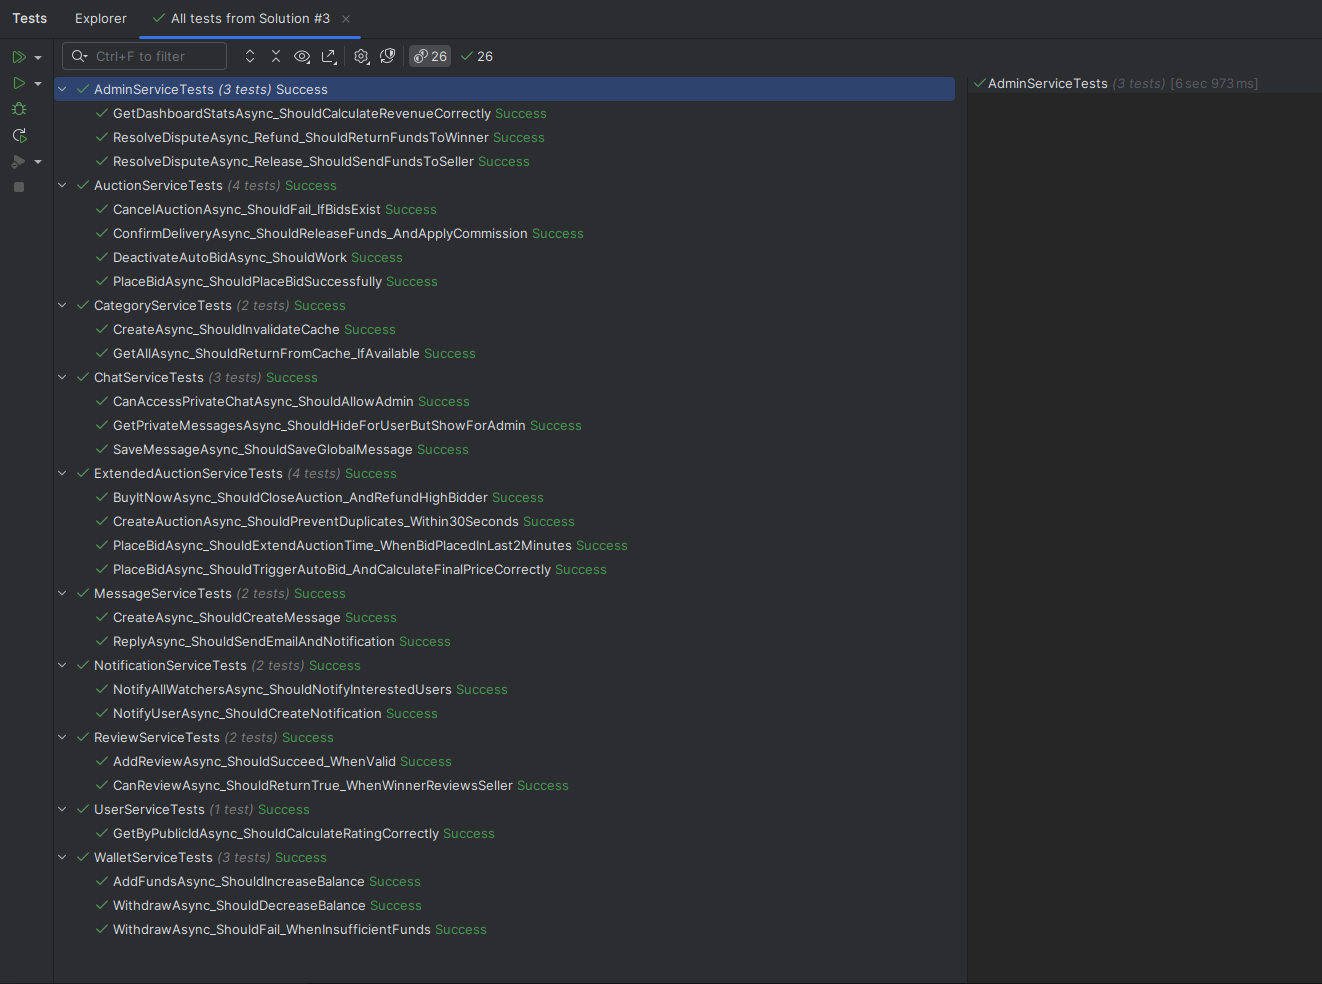Image resolution: width=1322 pixels, height=984 pixels.
Task: Click the shield coverage icon in toolbar
Action: pos(388,56)
